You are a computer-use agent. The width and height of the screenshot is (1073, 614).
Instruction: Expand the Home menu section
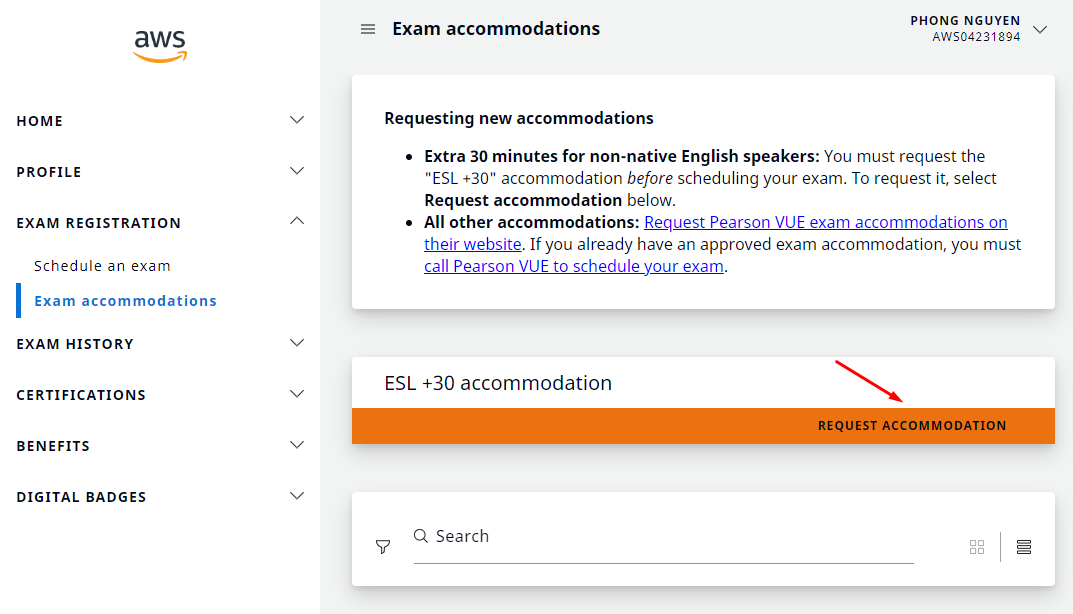coord(296,120)
